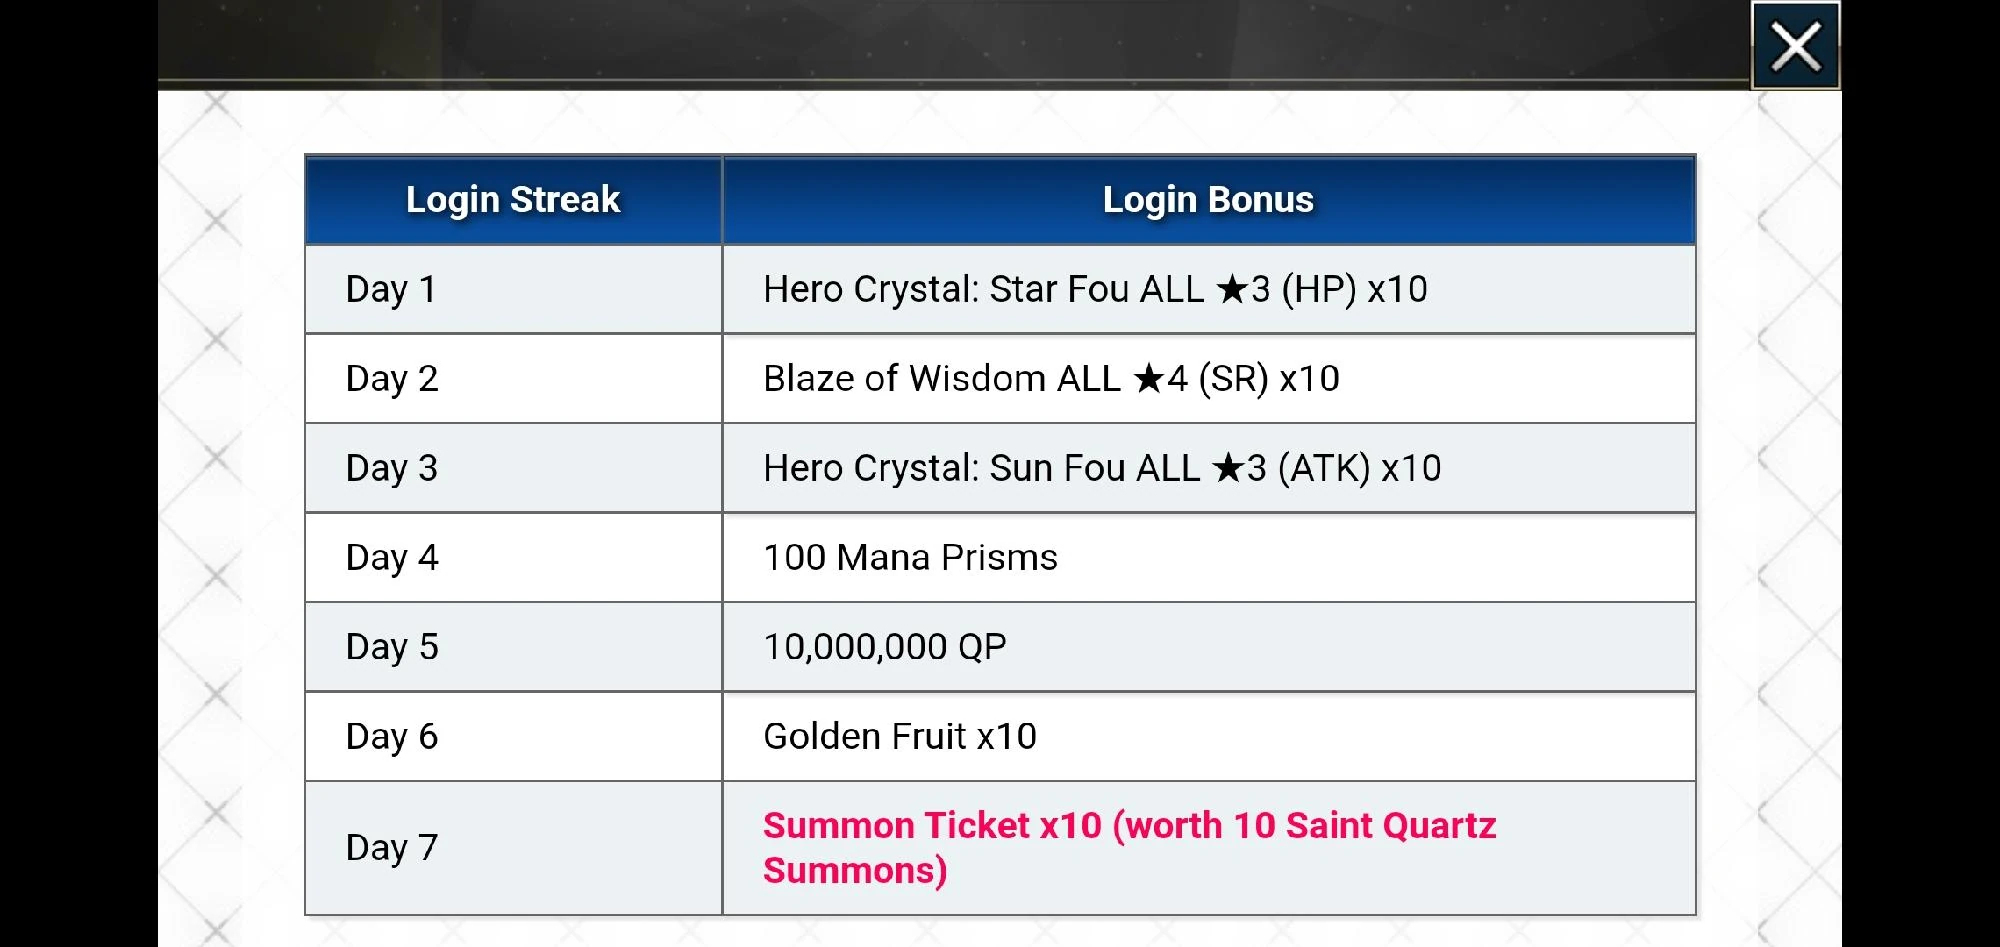Click the 10,000,000 QP reward

click(x=885, y=647)
